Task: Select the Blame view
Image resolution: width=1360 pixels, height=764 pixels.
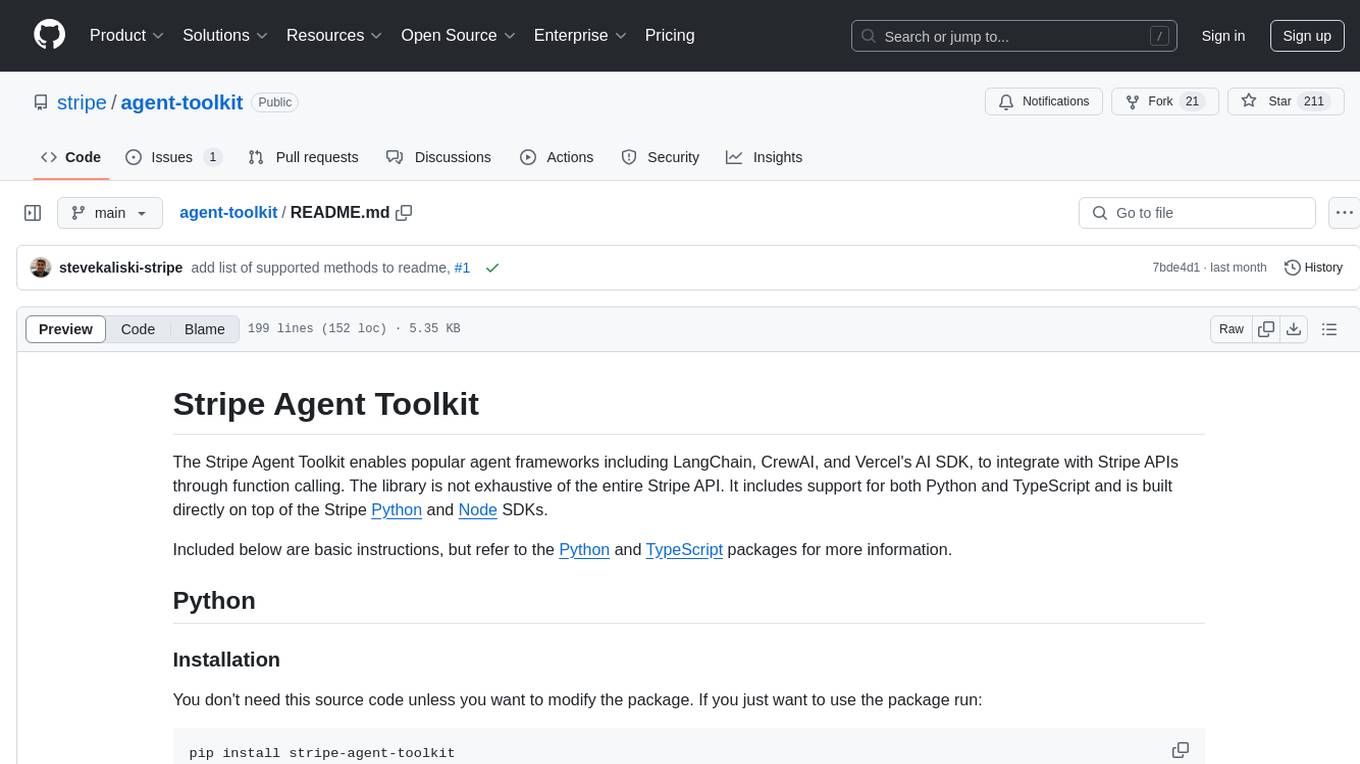Action: click(x=205, y=329)
